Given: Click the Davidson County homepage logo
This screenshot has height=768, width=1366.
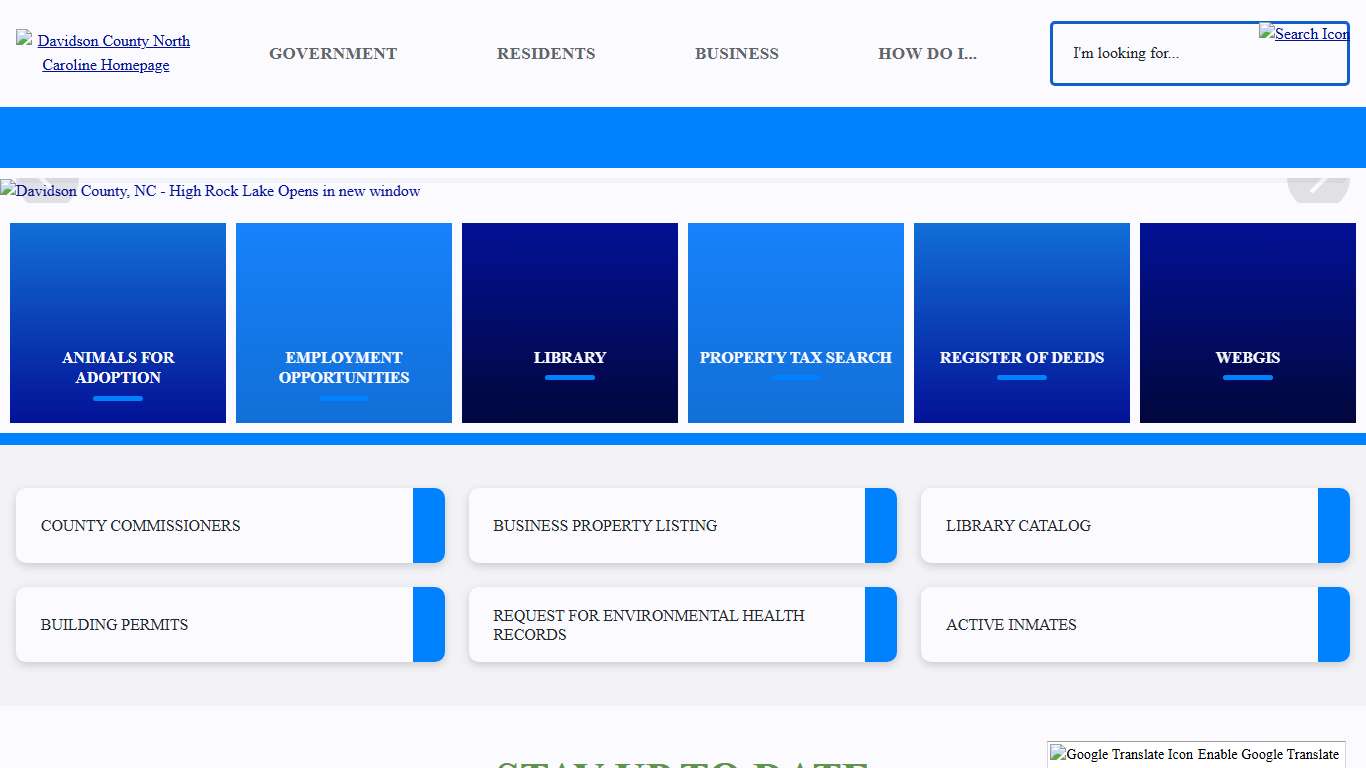Looking at the screenshot, I should [x=105, y=53].
